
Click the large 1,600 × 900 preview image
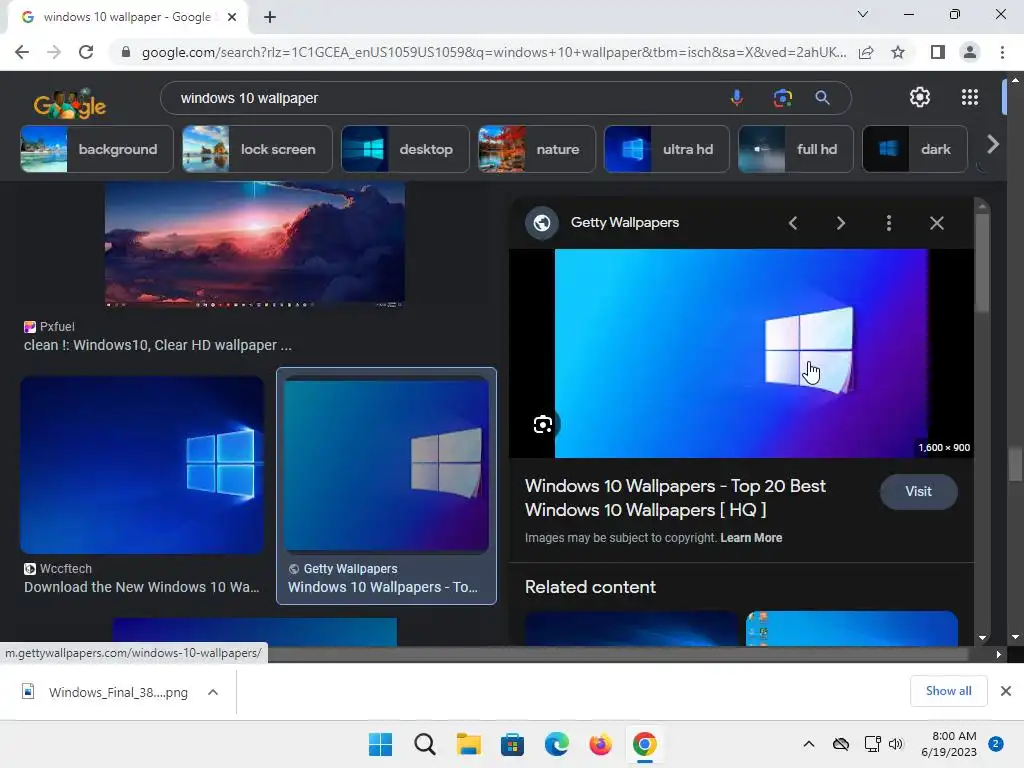[x=741, y=353]
